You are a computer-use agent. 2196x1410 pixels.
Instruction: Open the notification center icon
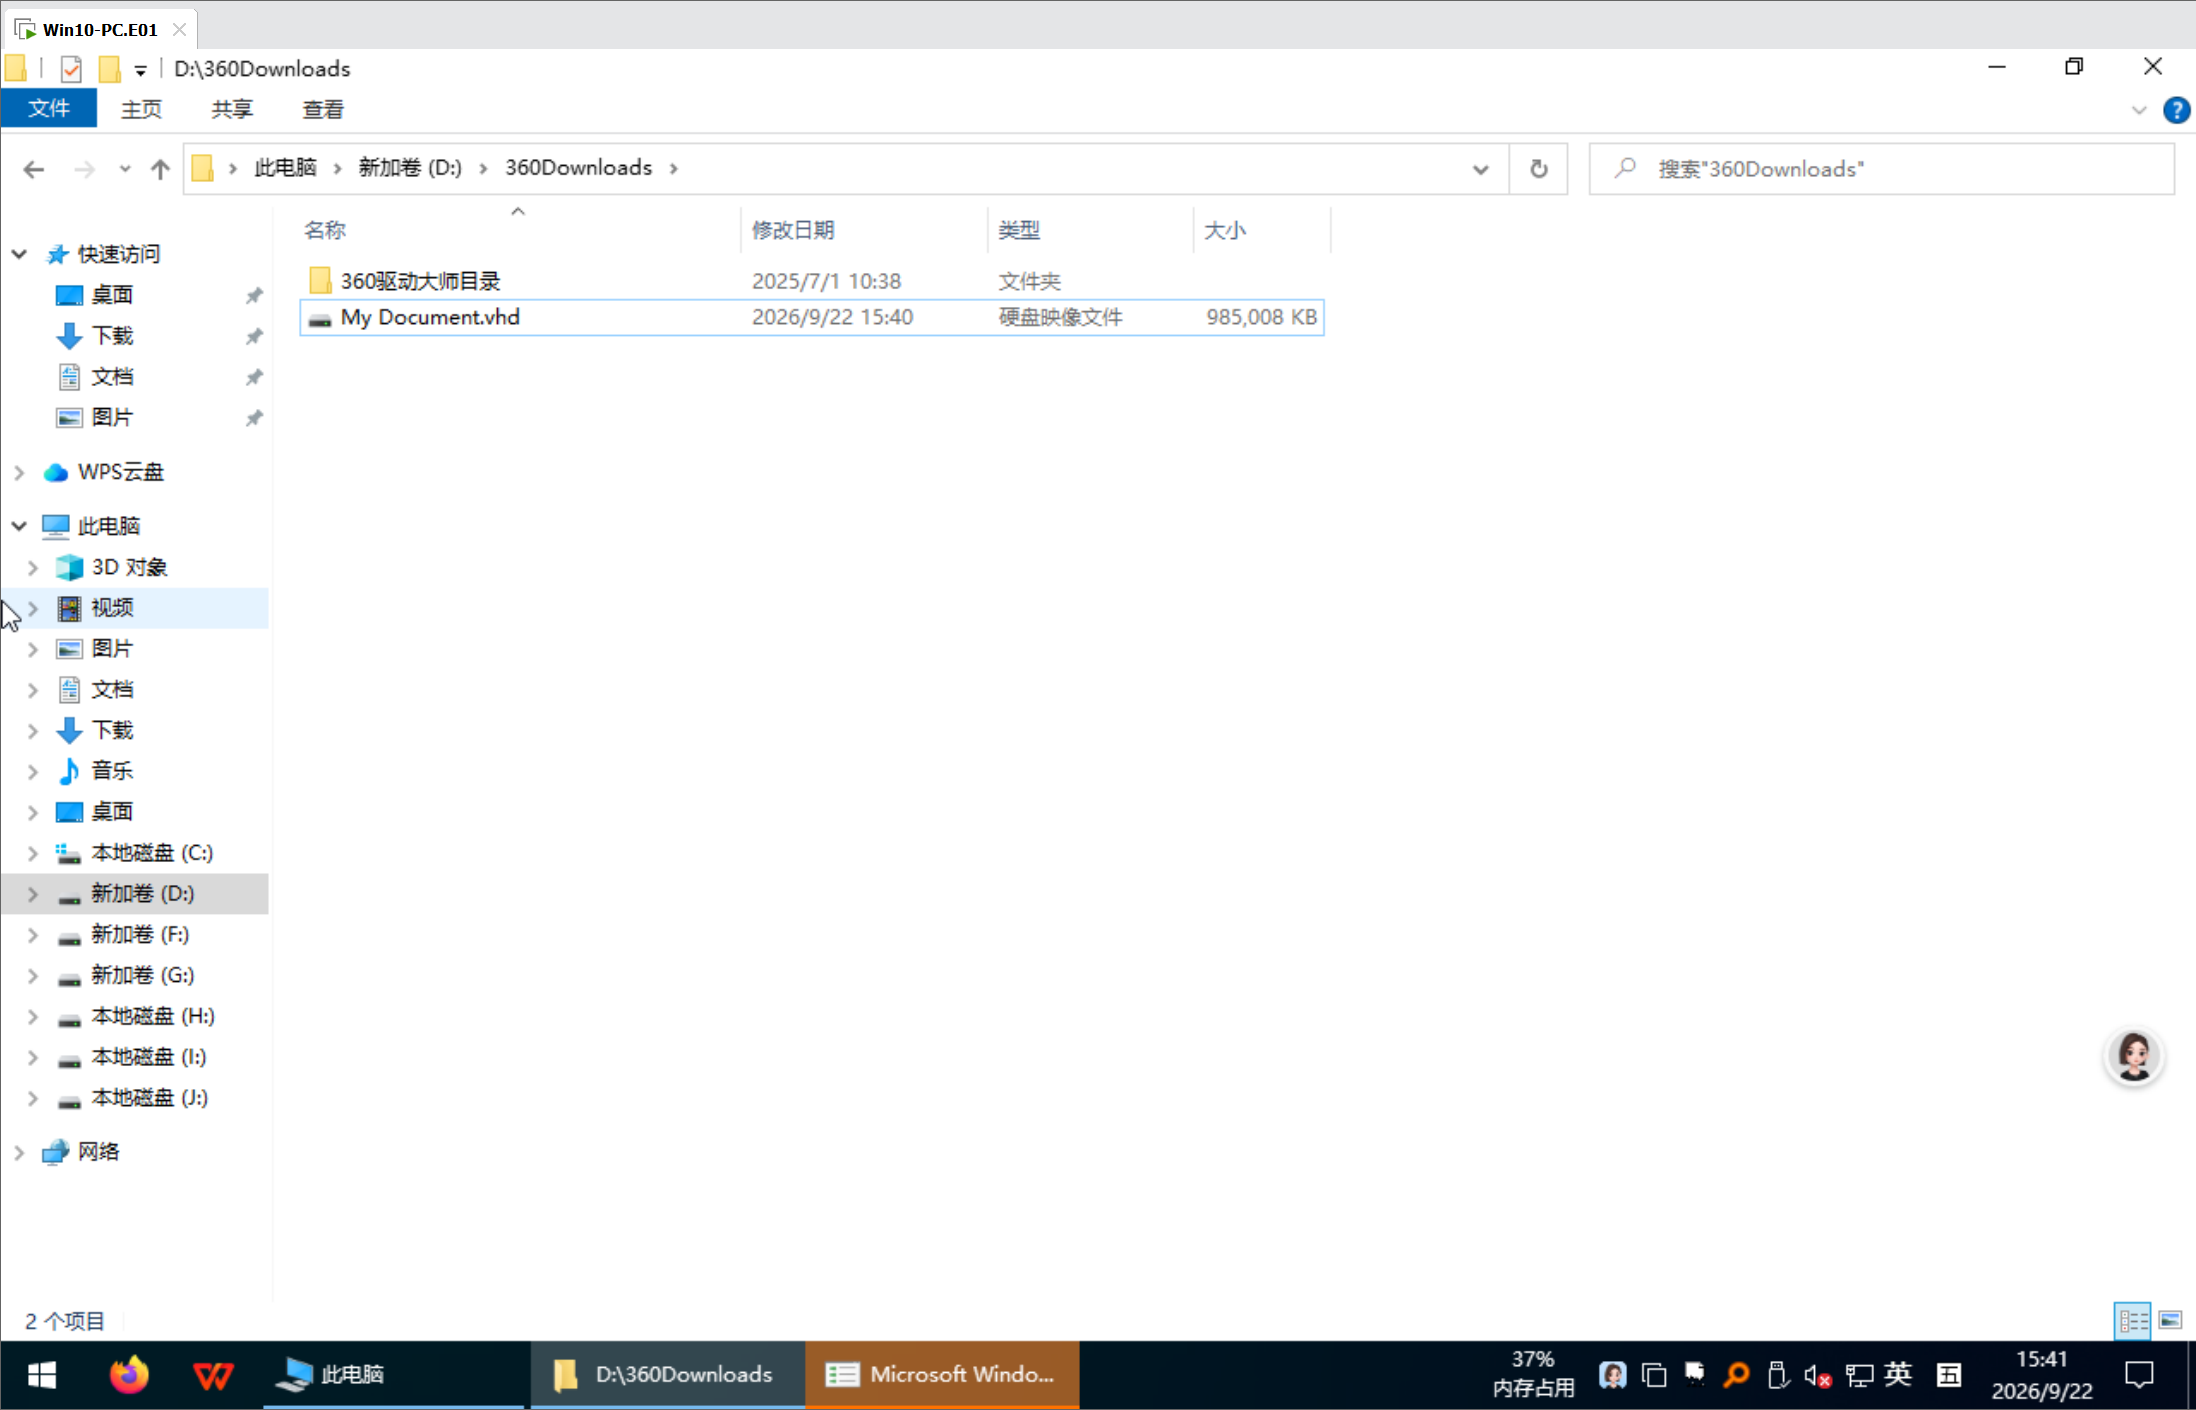pos(2139,1375)
